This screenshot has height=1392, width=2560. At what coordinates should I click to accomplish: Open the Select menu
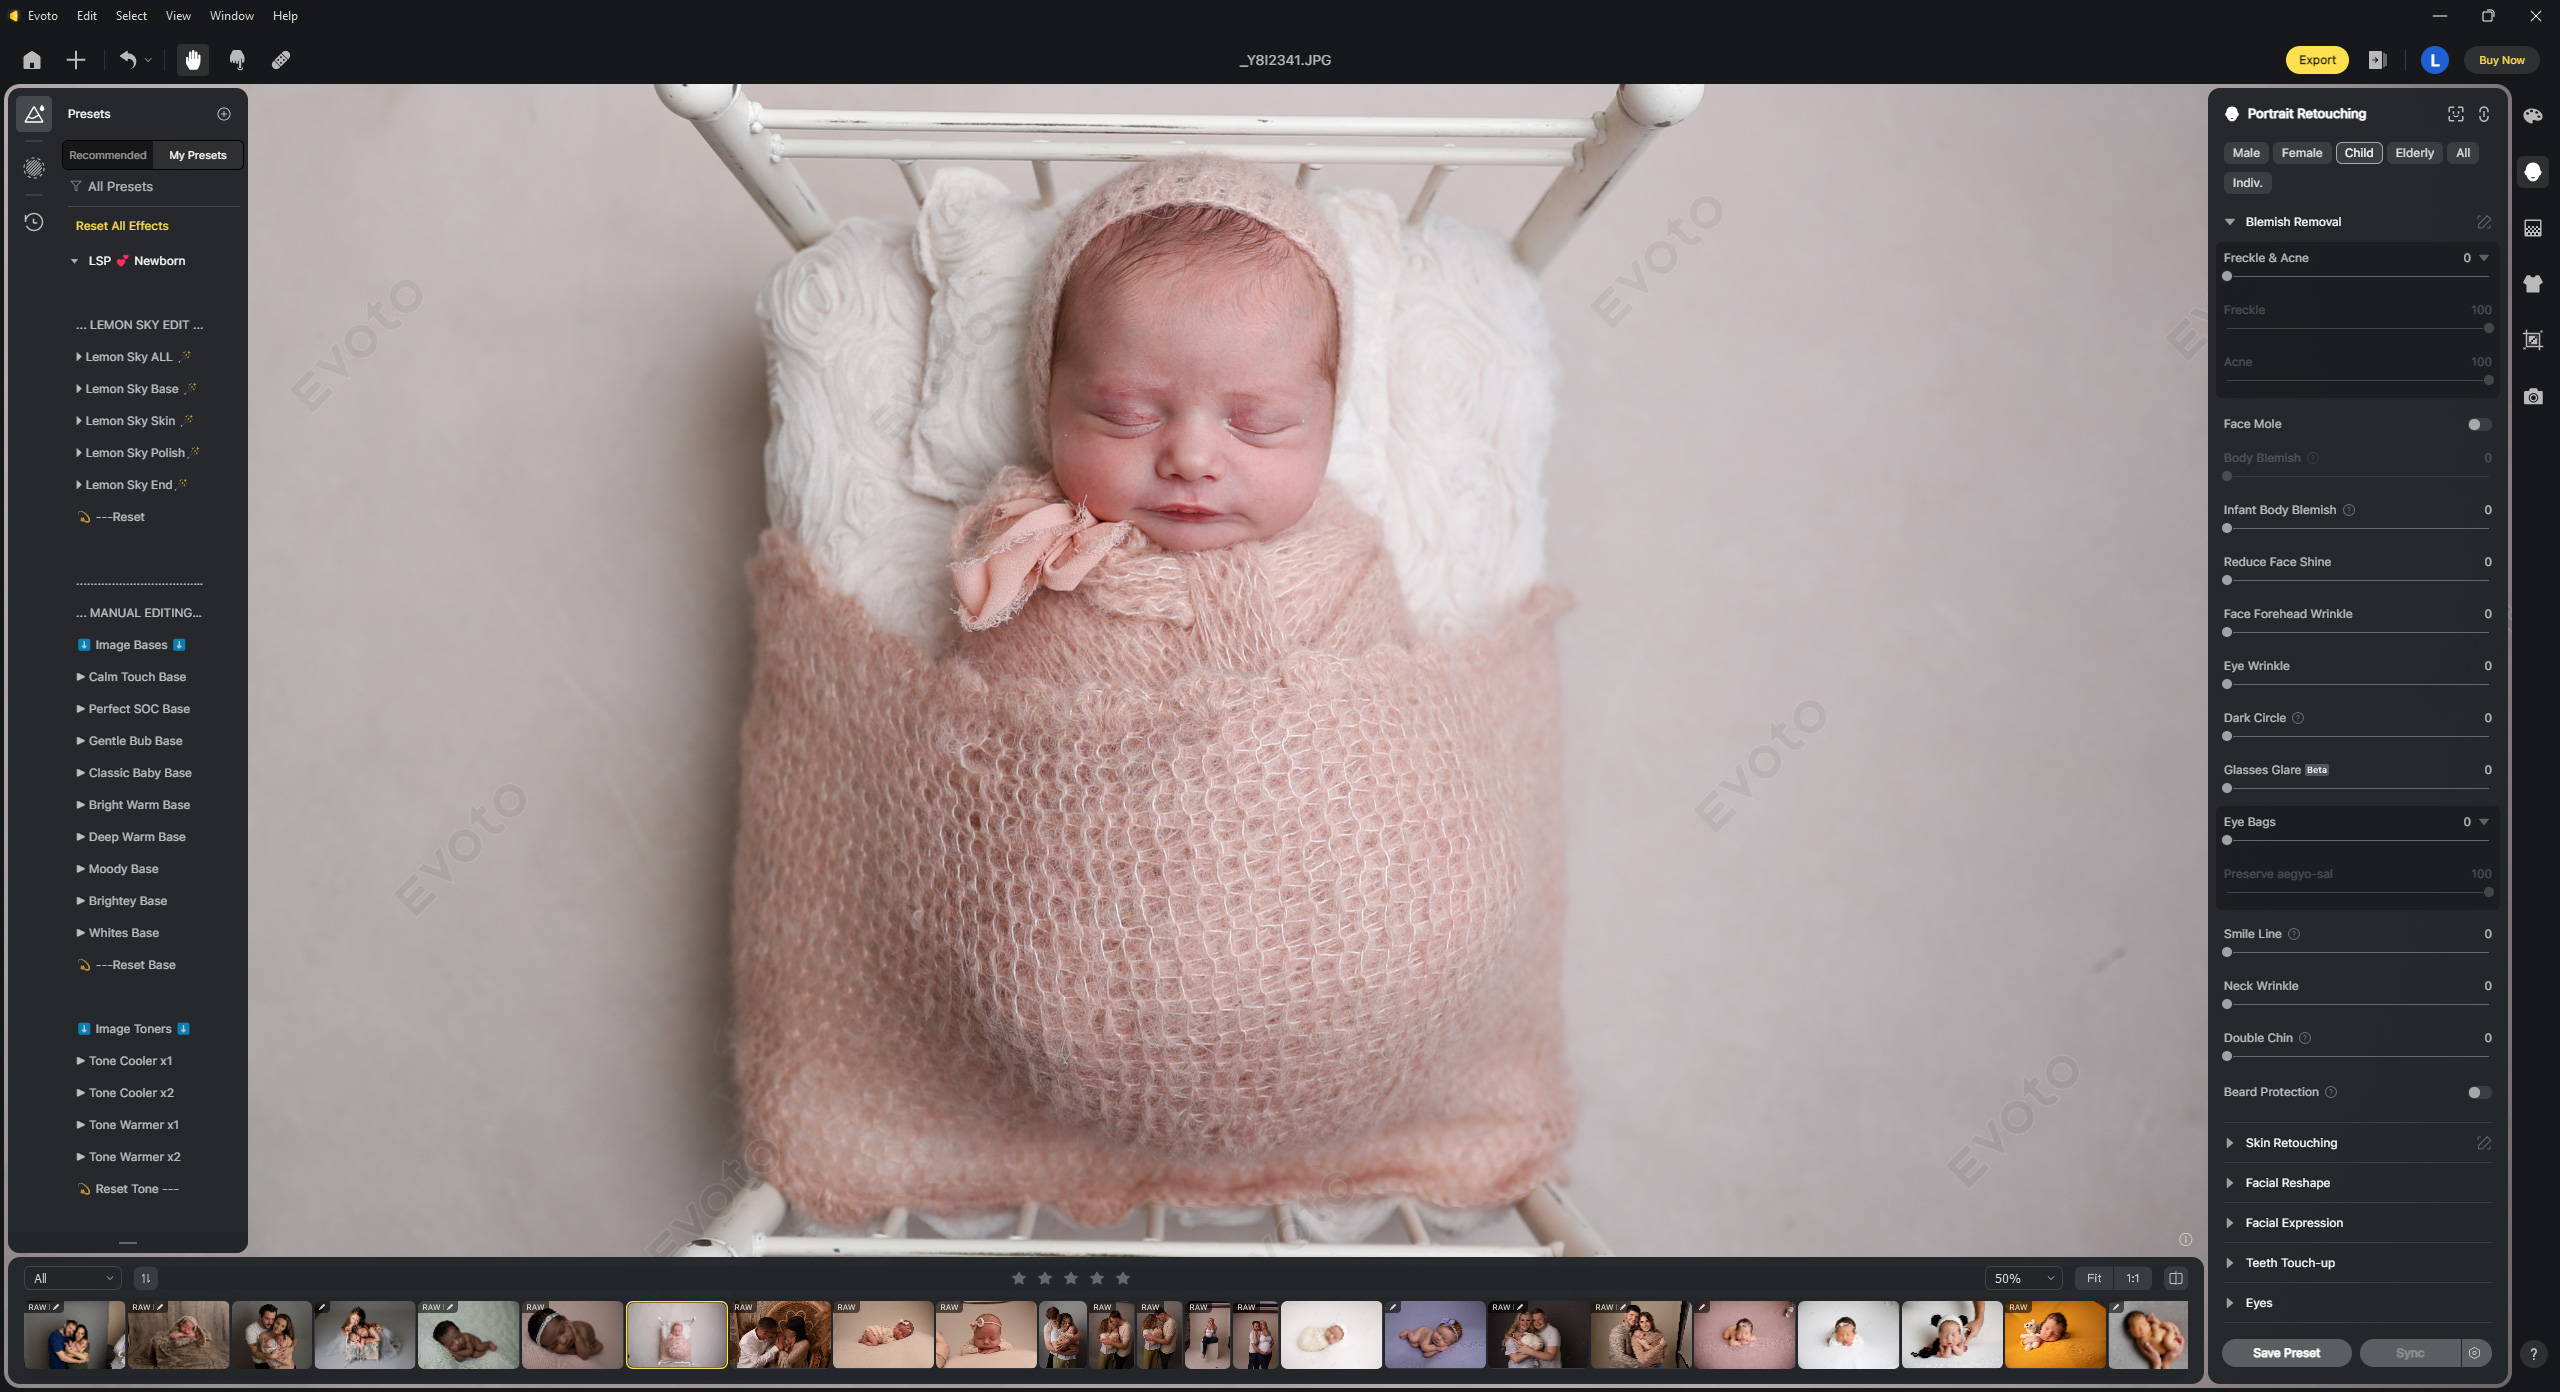[x=131, y=16]
